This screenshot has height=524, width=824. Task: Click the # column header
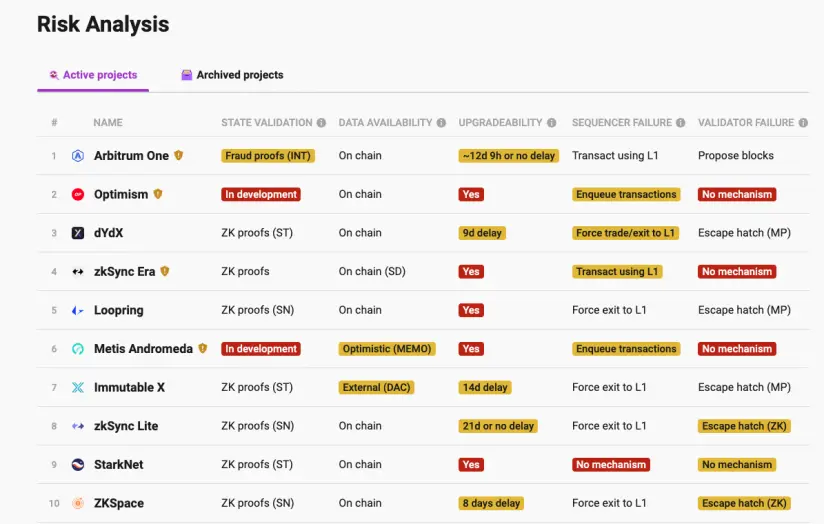(x=54, y=122)
